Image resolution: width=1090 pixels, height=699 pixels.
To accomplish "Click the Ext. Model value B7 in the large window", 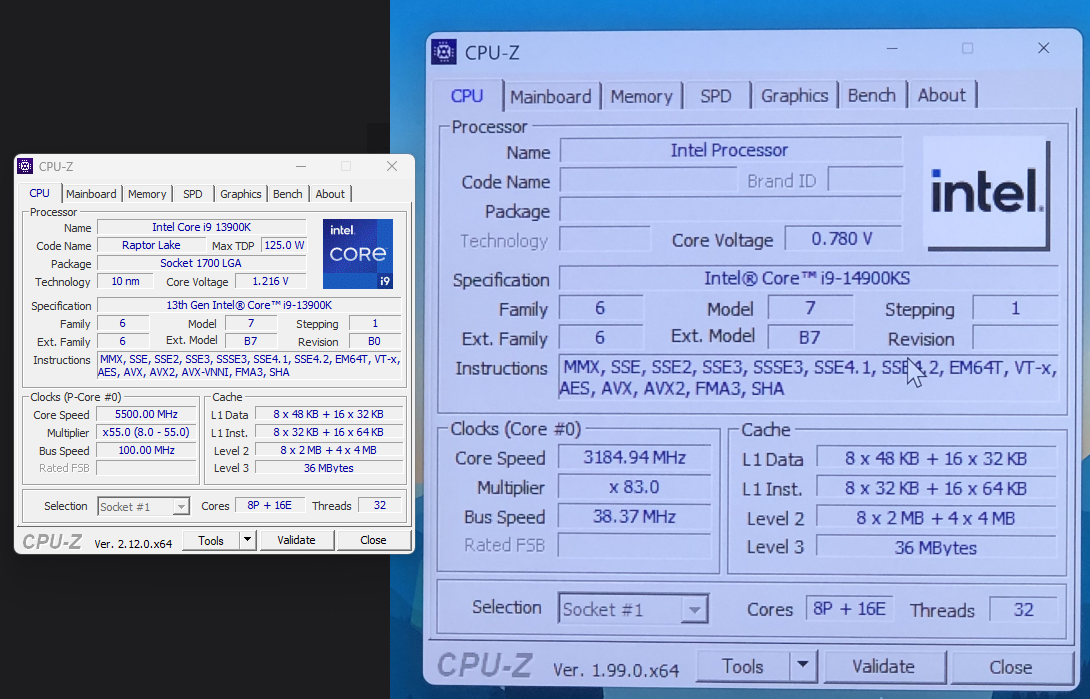I will tap(810, 338).
